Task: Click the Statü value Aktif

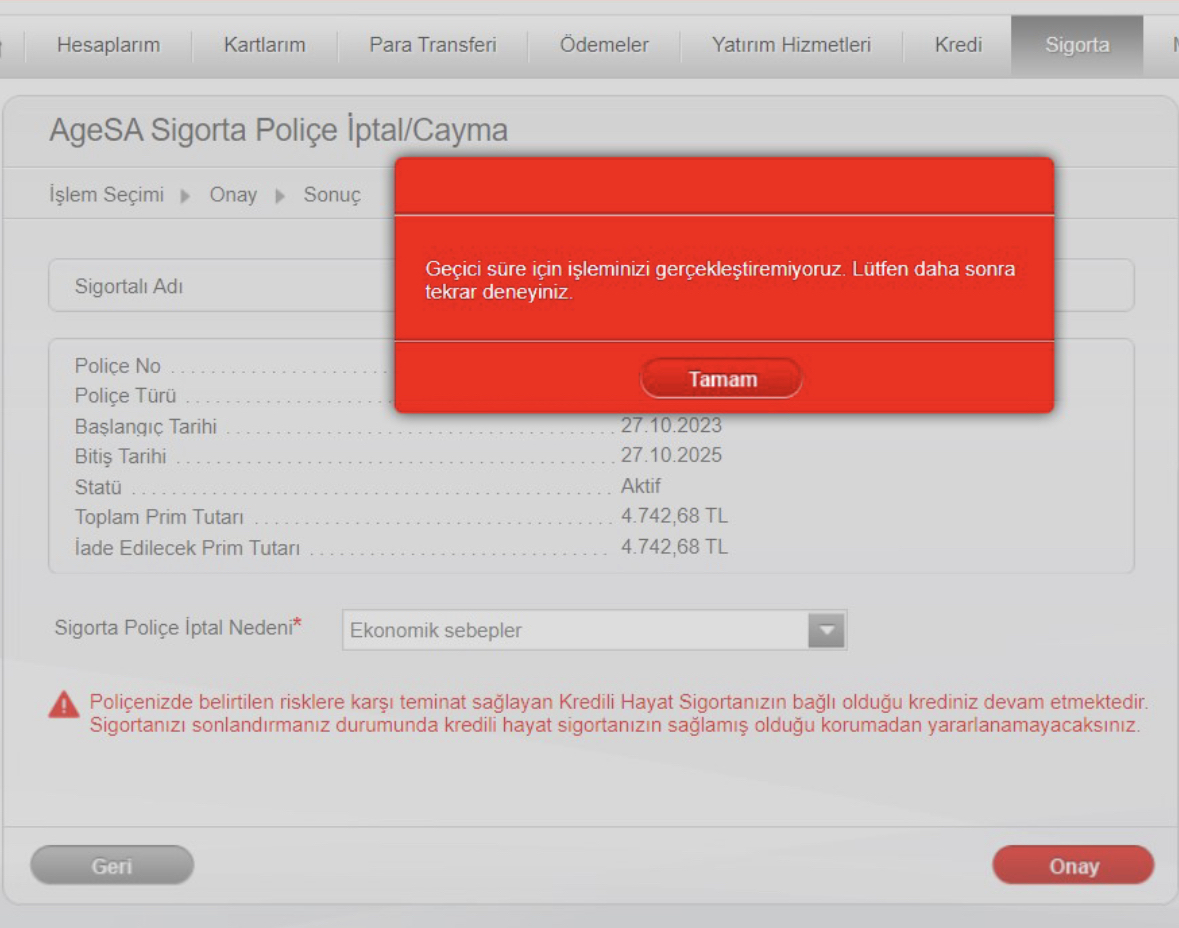Action: tap(641, 486)
